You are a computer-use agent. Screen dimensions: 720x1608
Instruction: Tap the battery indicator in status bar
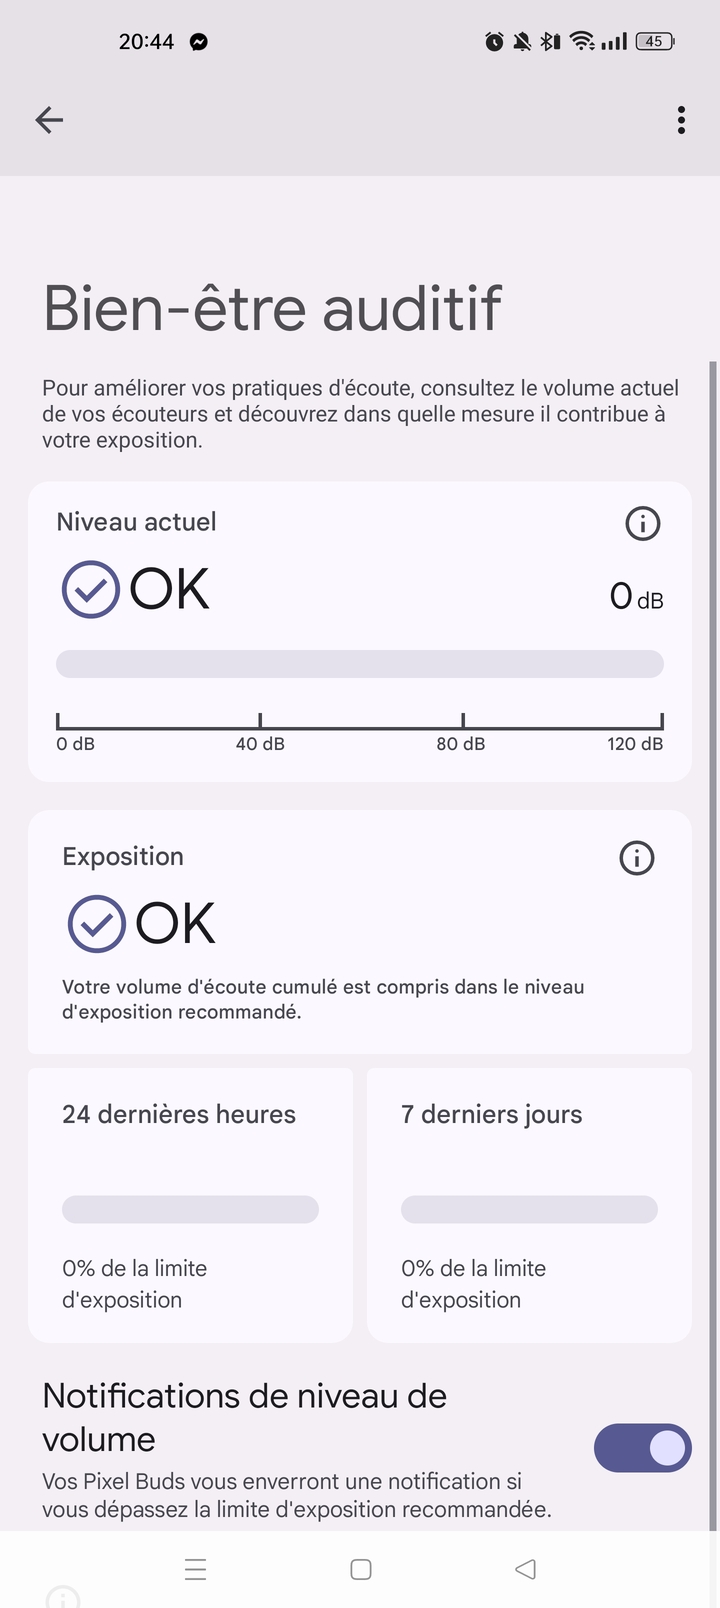pyautogui.click(x=655, y=41)
